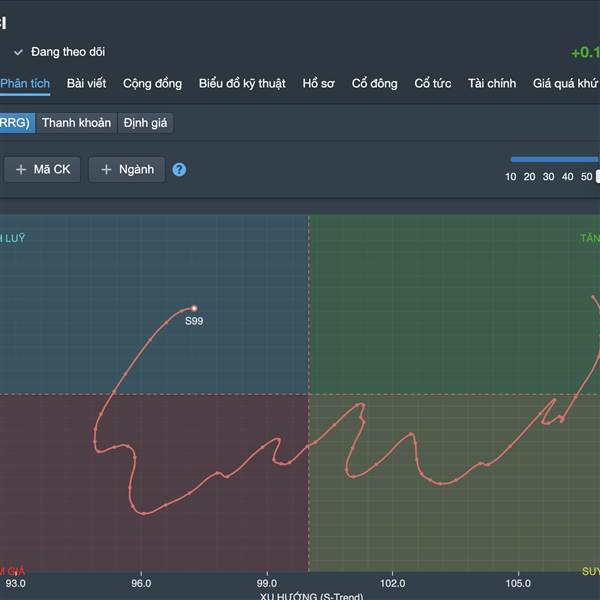600x600 pixels.
Task: Open the Cổ đông tab
Action: click(x=375, y=83)
